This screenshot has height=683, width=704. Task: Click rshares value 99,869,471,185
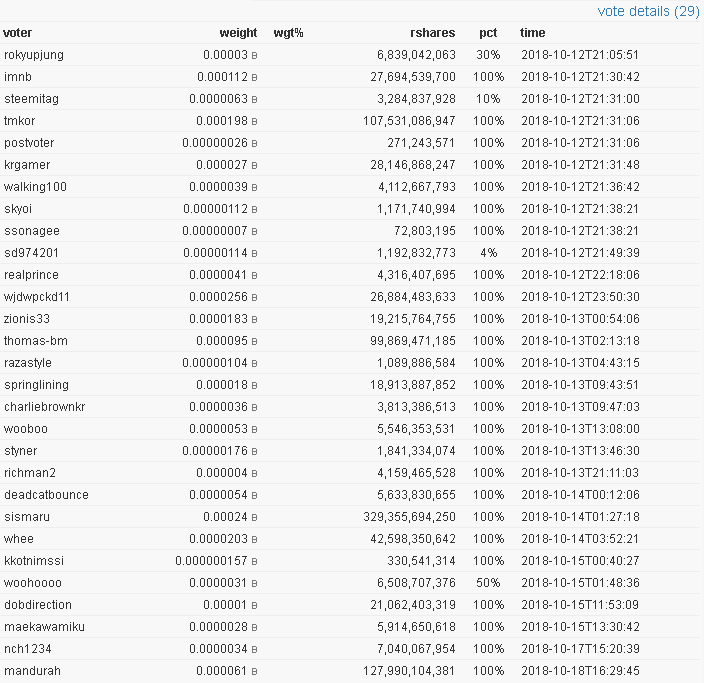[x=413, y=341]
